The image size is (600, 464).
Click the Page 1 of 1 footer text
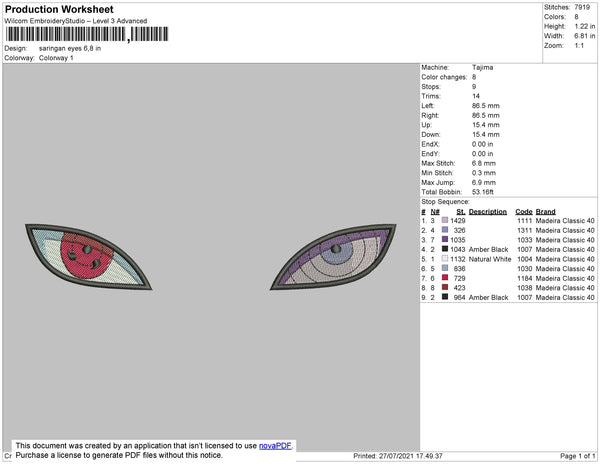click(x=577, y=456)
